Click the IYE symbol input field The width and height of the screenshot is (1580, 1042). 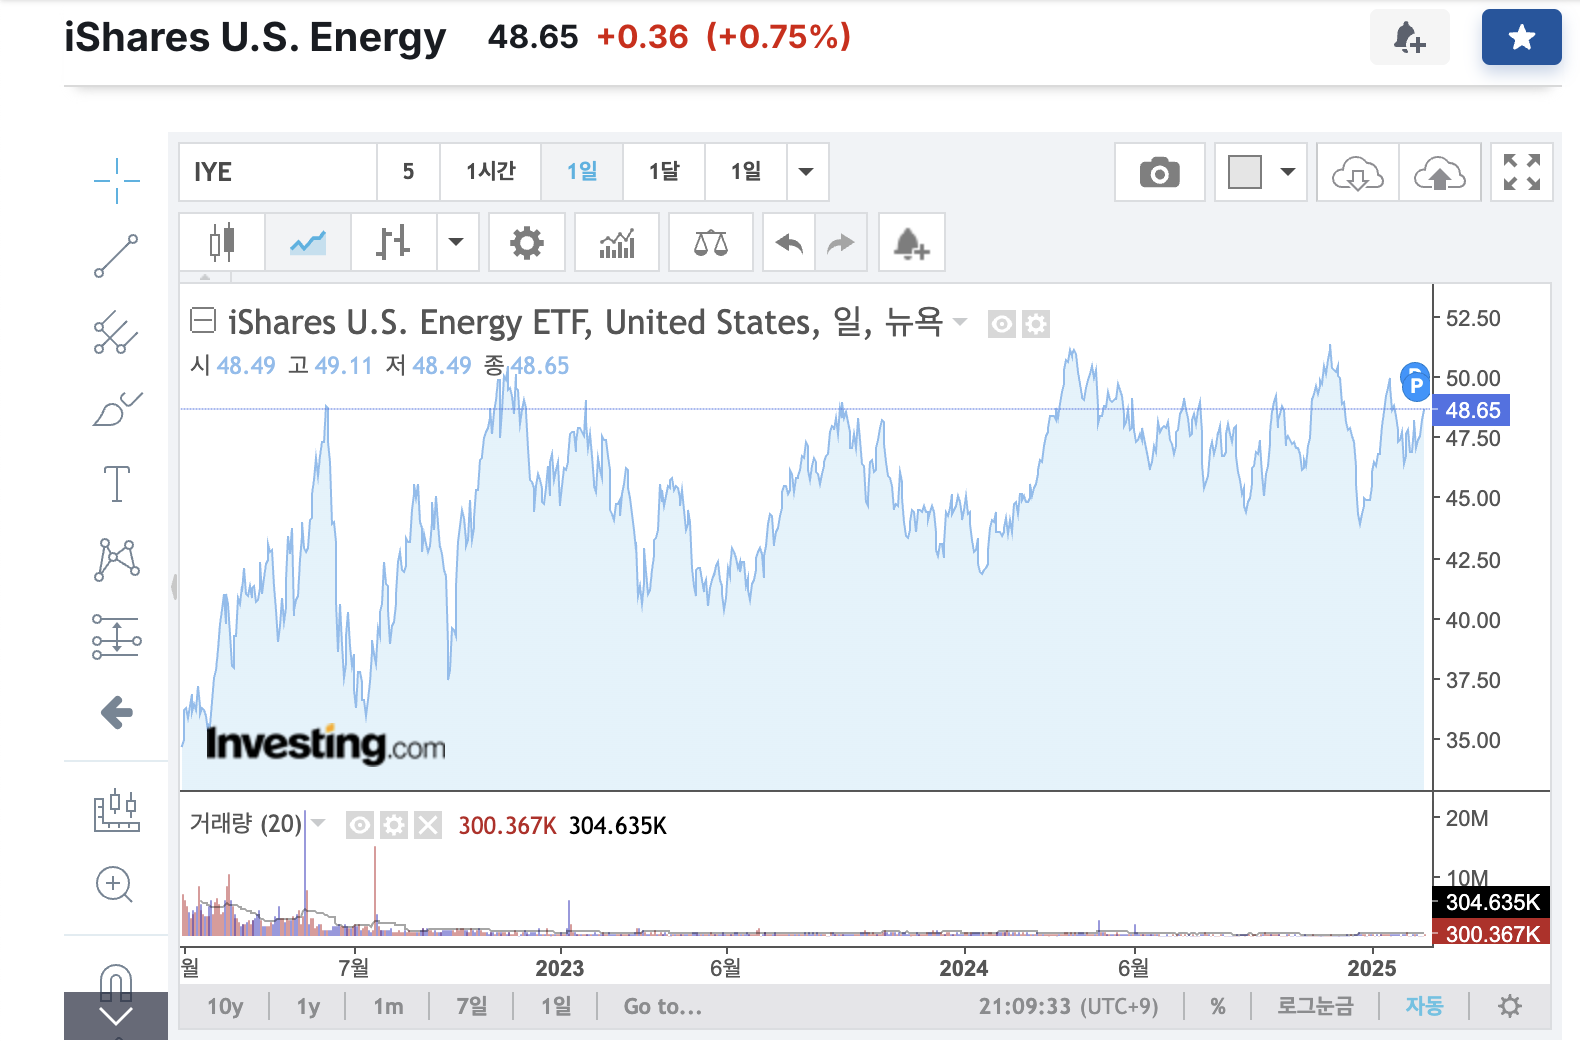[x=278, y=172]
